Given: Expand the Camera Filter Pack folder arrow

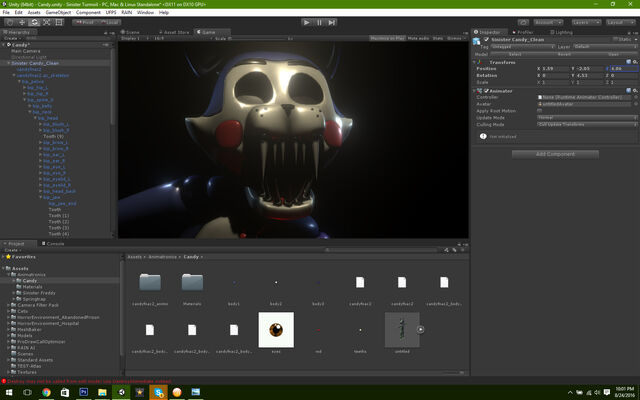Looking at the screenshot, I should point(8,305).
